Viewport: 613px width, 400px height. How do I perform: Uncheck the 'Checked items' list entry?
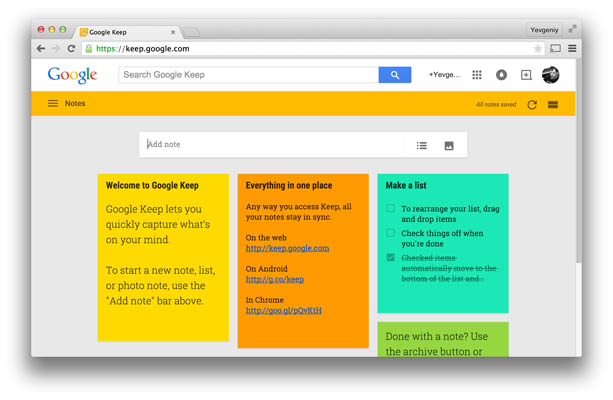point(390,257)
